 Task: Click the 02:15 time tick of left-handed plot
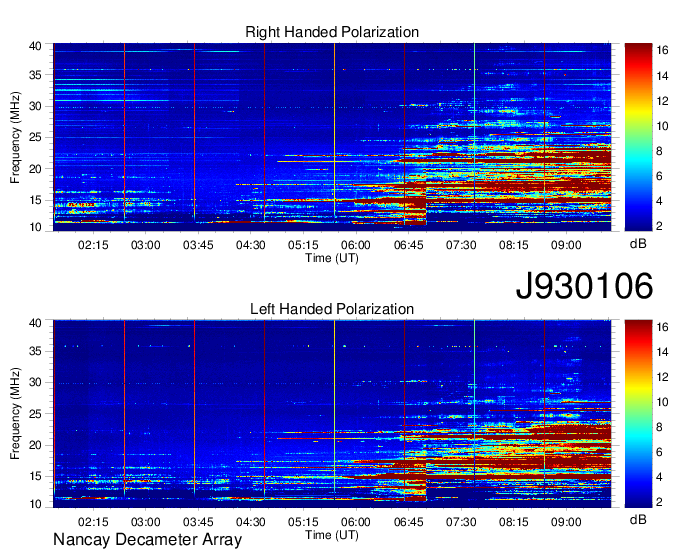[93, 522]
